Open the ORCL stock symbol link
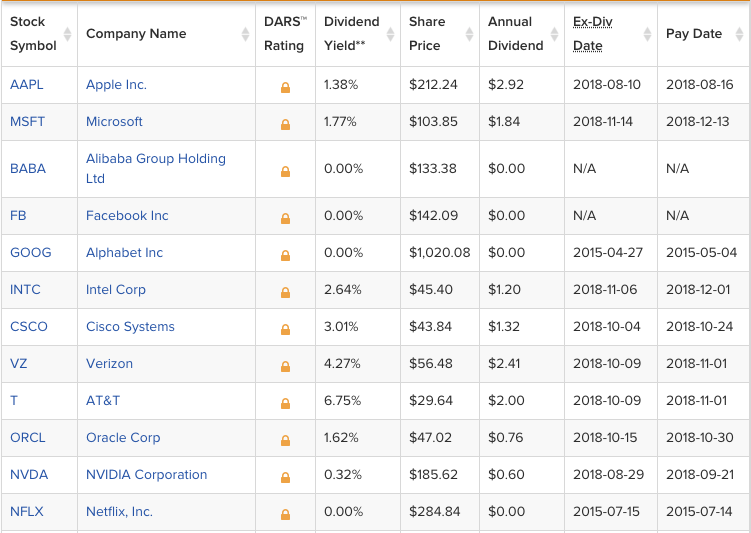The height and width of the screenshot is (533, 751). 28,438
